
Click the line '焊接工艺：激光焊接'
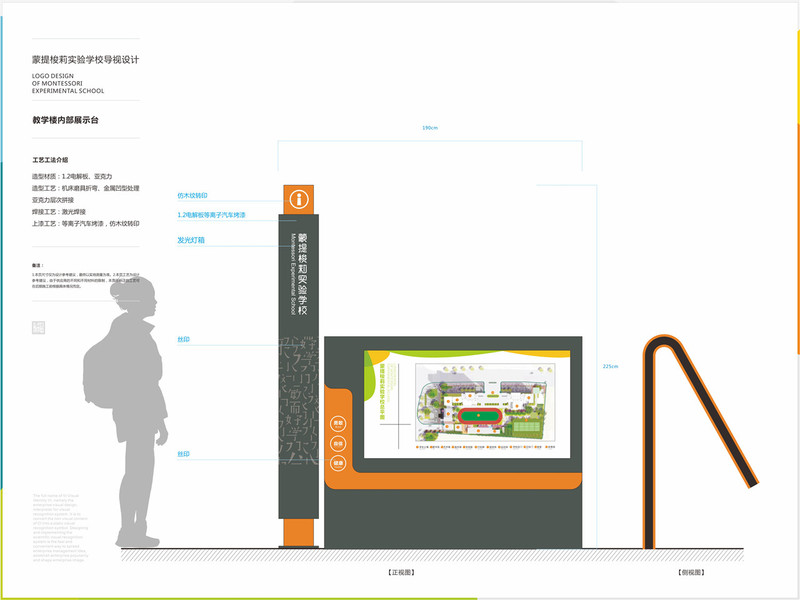click(x=59, y=212)
